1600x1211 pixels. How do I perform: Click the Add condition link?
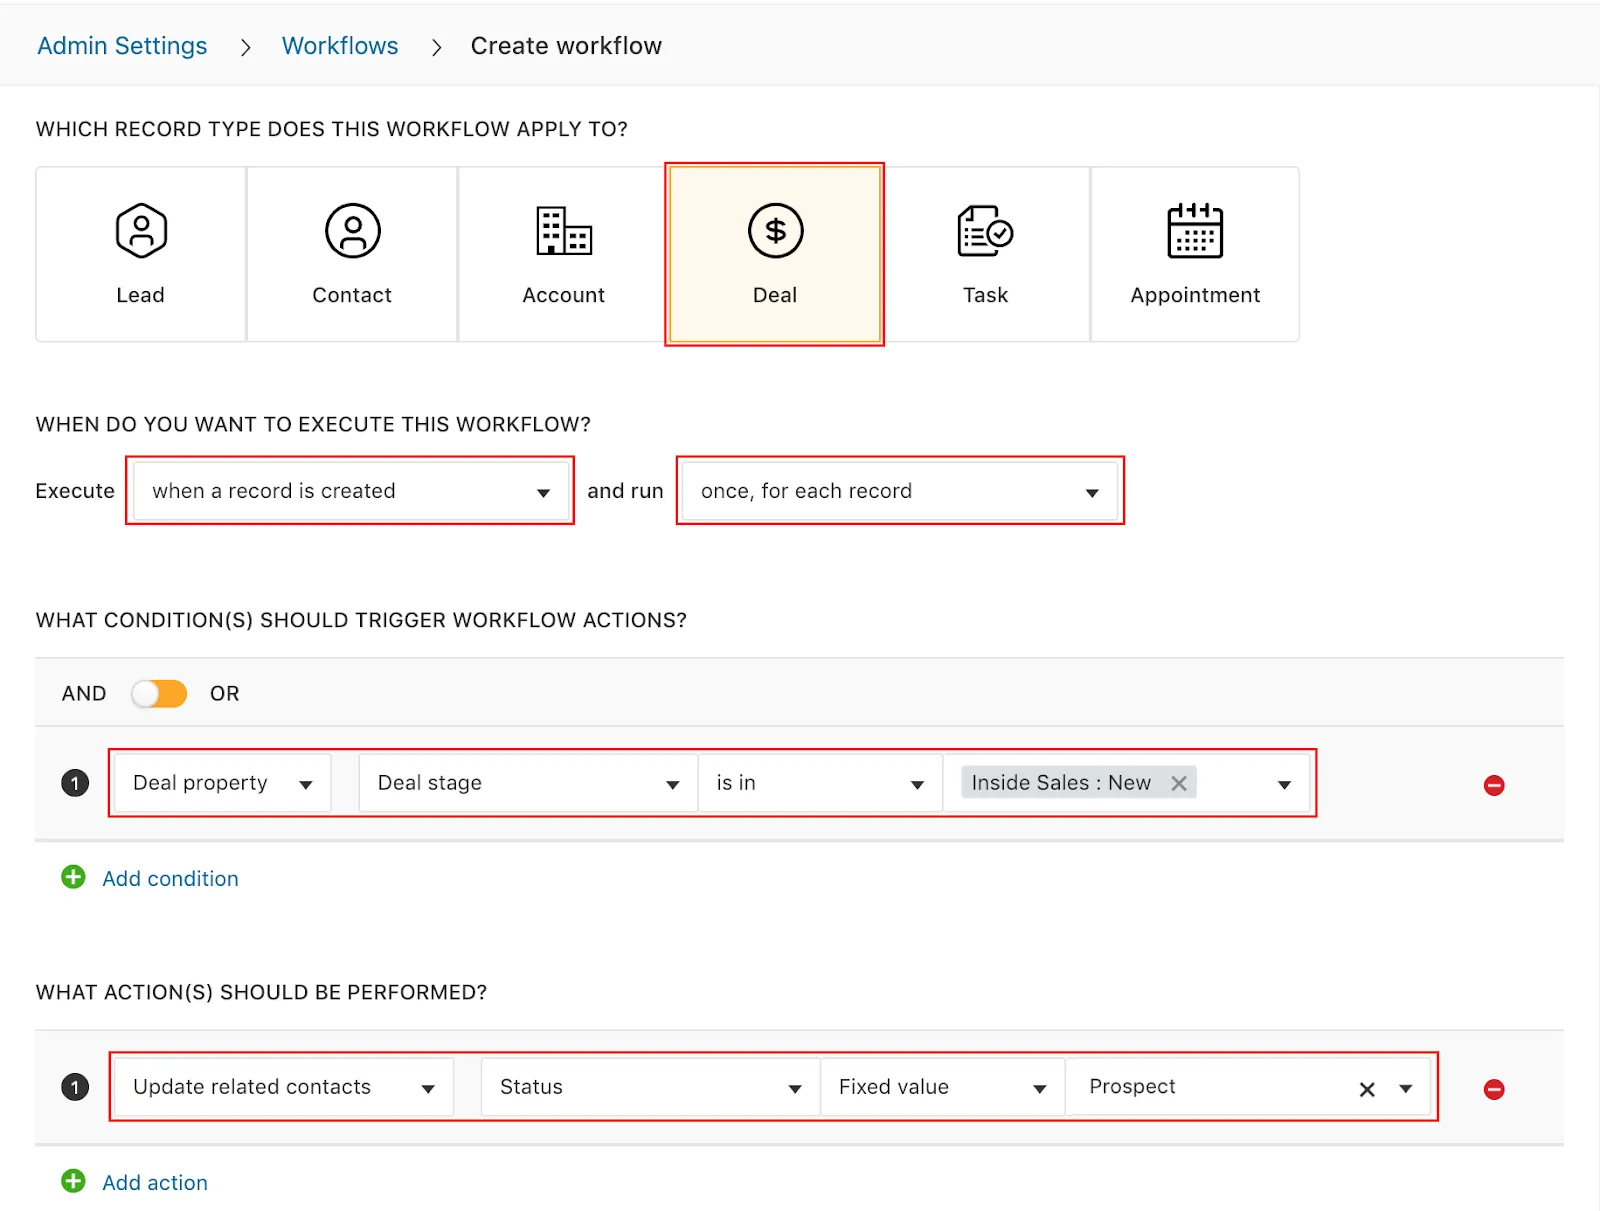(x=170, y=878)
